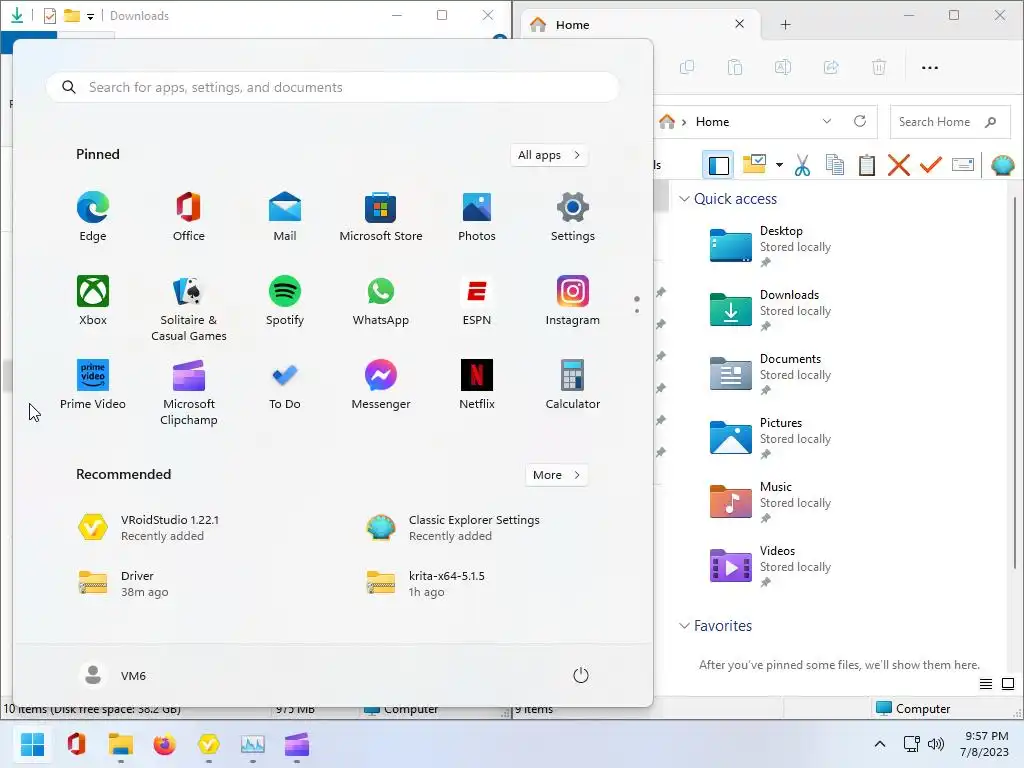
Task: Launch Office from the pinned apps
Action: coord(189,217)
